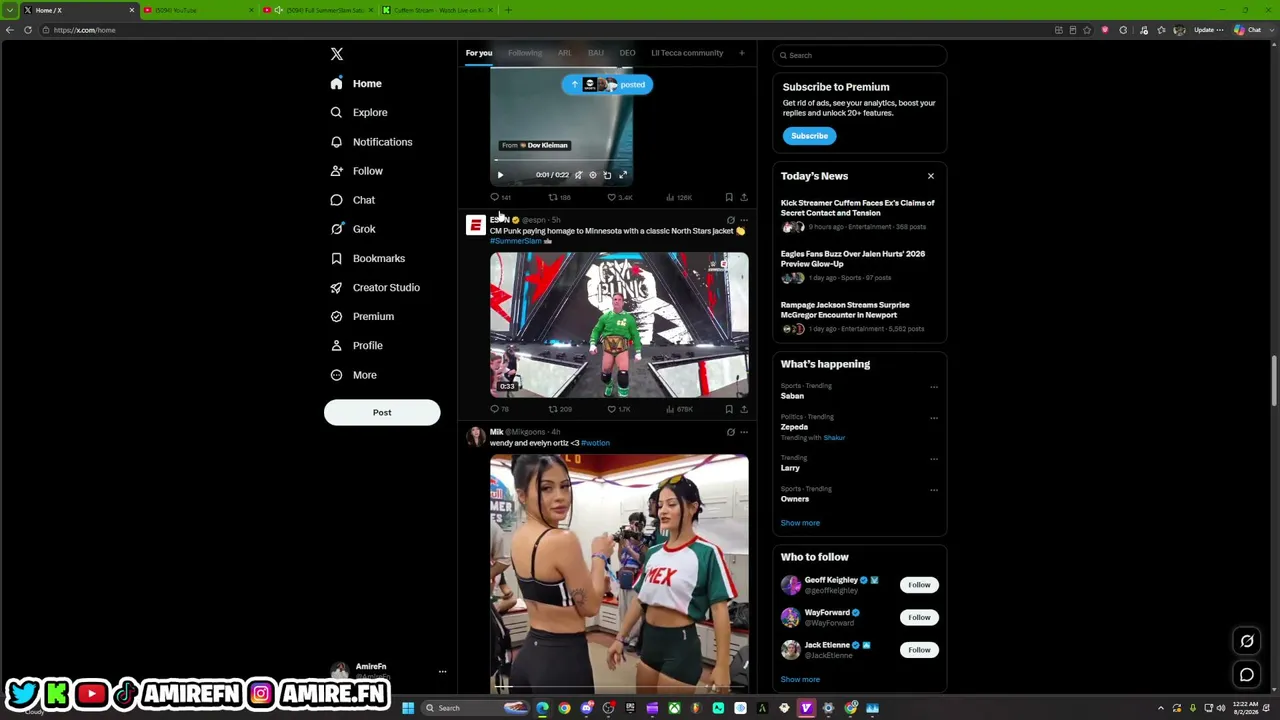Follow Geoff Keighley
Viewport: 1280px width, 720px height.
(x=919, y=585)
